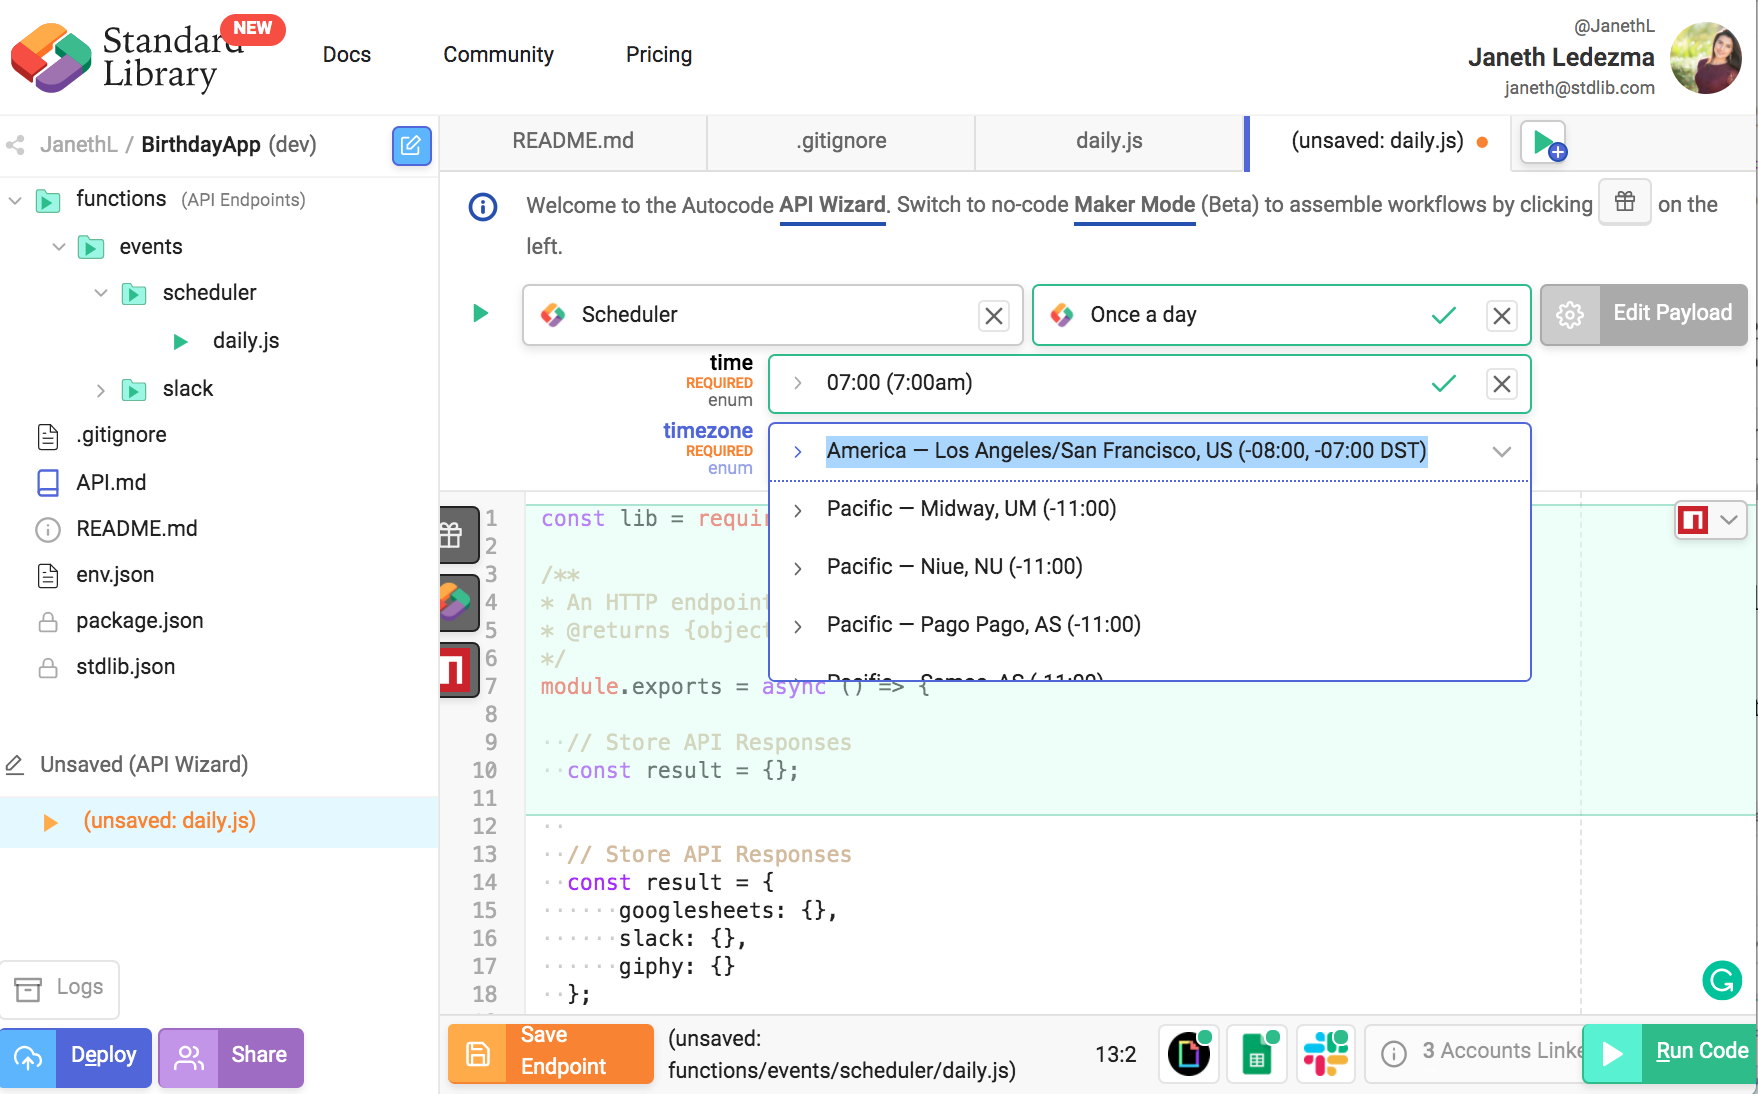Open the Community page
The image size is (1758, 1094).
(498, 55)
